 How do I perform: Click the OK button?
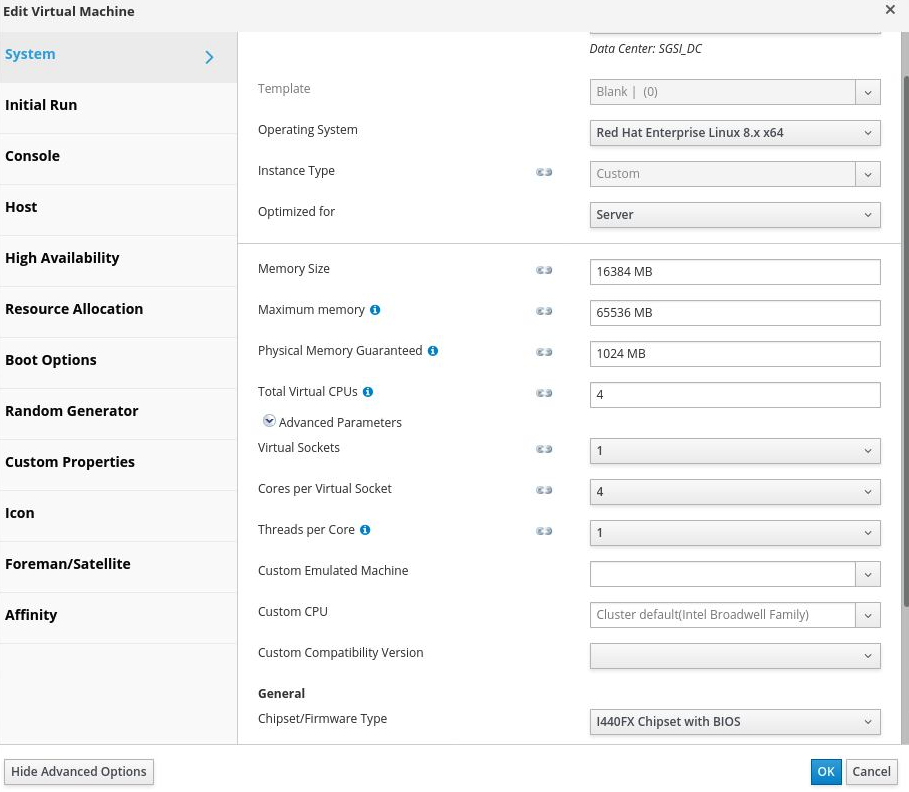pyautogui.click(x=825, y=771)
